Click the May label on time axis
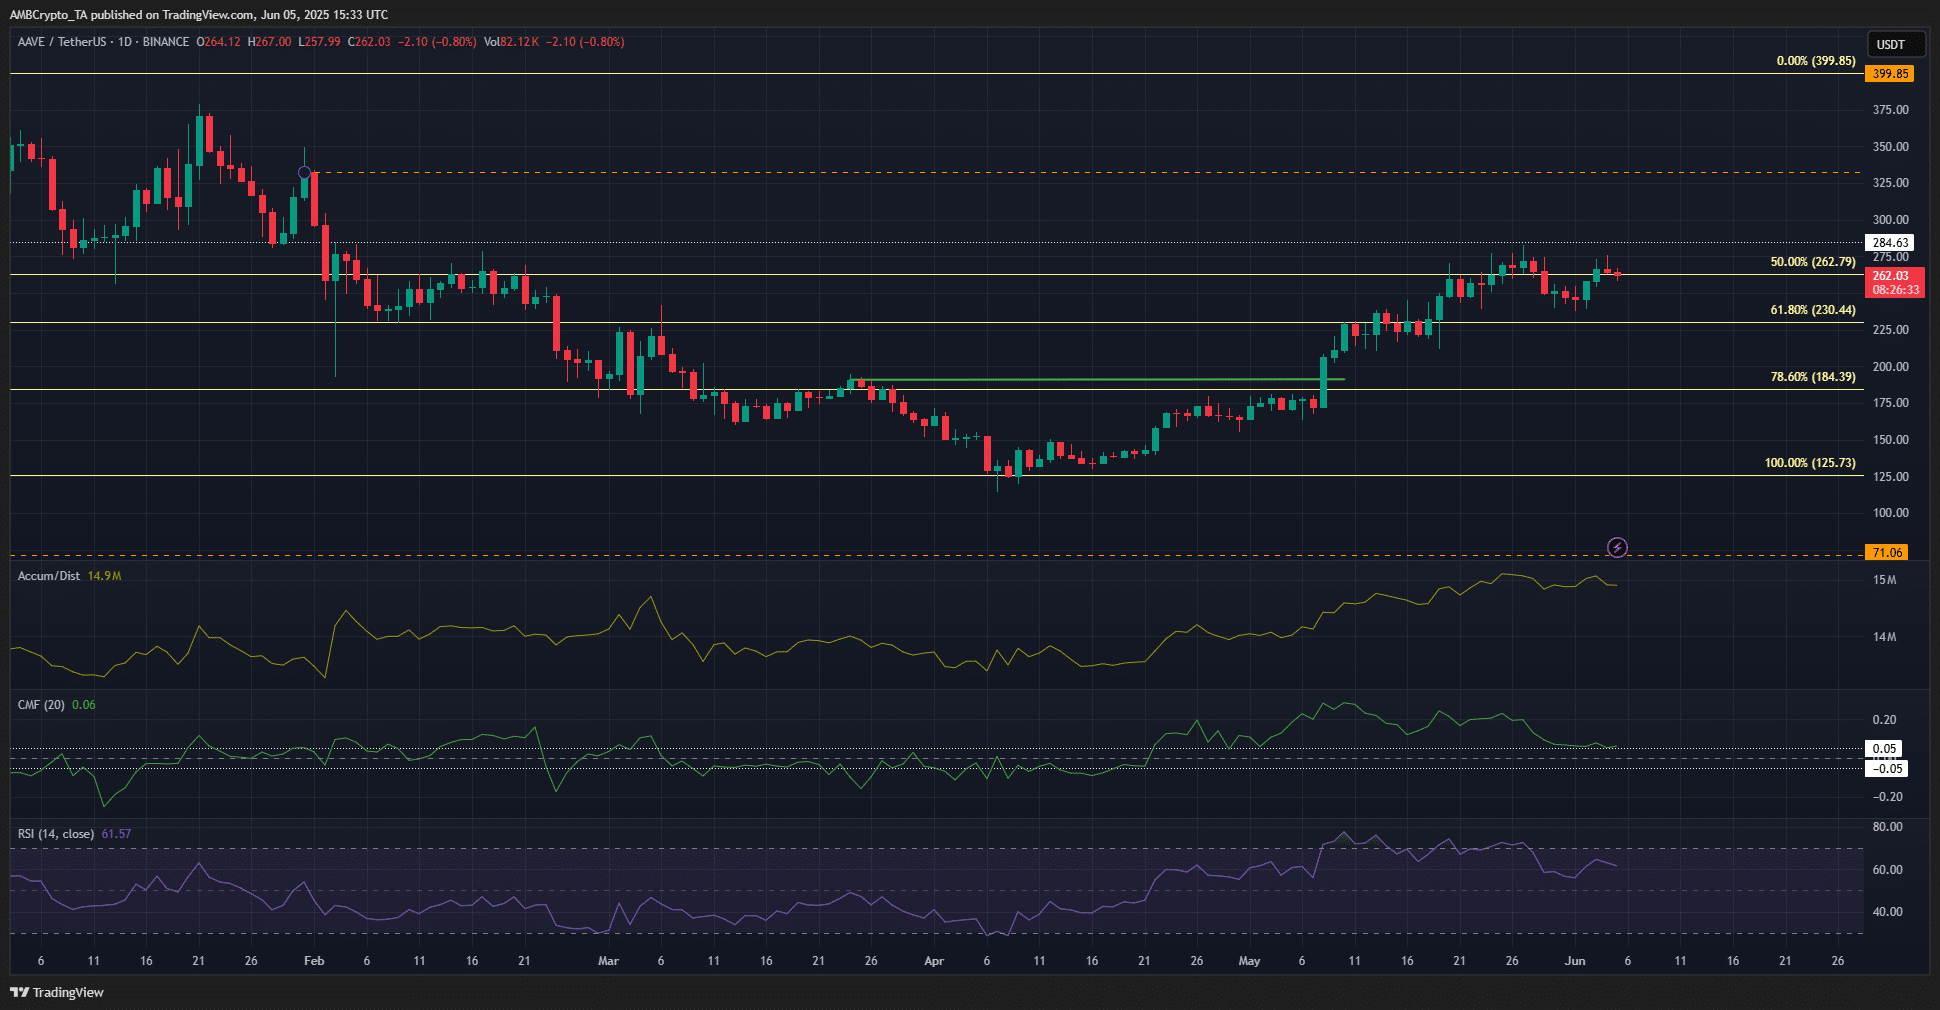This screenshot has height=1010, width=1940. pos(1249,961)
